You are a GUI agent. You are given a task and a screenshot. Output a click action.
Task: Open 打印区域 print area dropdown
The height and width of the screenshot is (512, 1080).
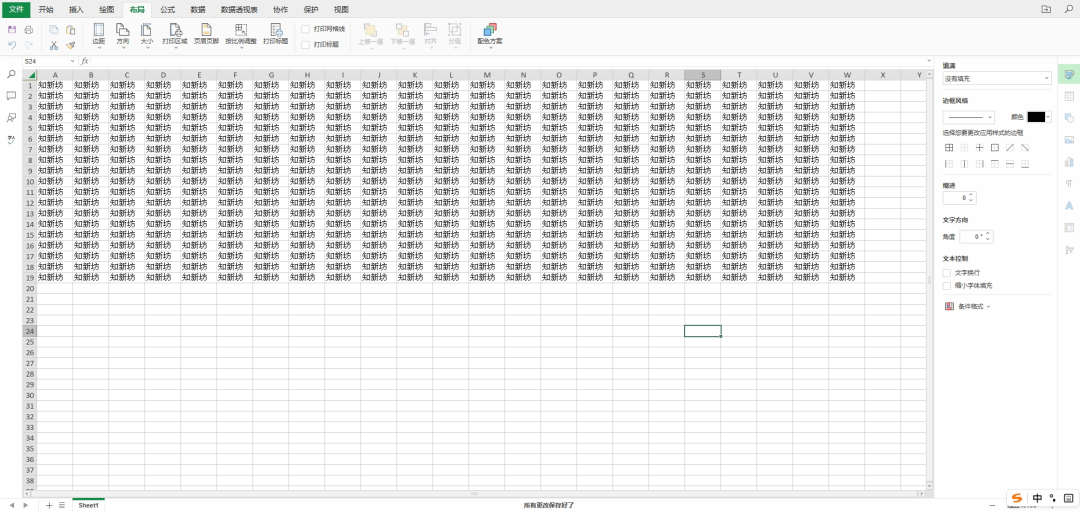175,35
